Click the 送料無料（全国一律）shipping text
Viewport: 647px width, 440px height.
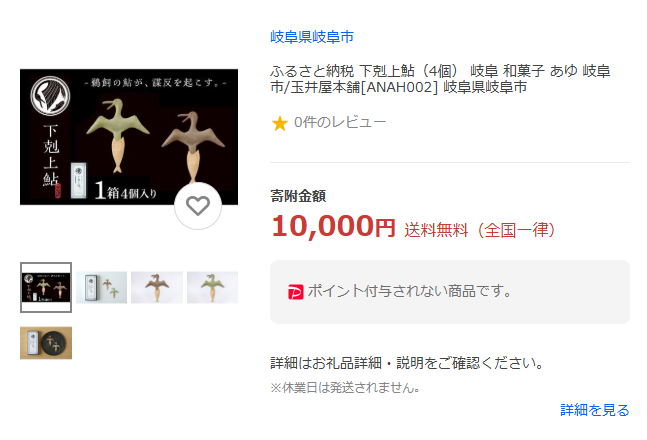480,230
